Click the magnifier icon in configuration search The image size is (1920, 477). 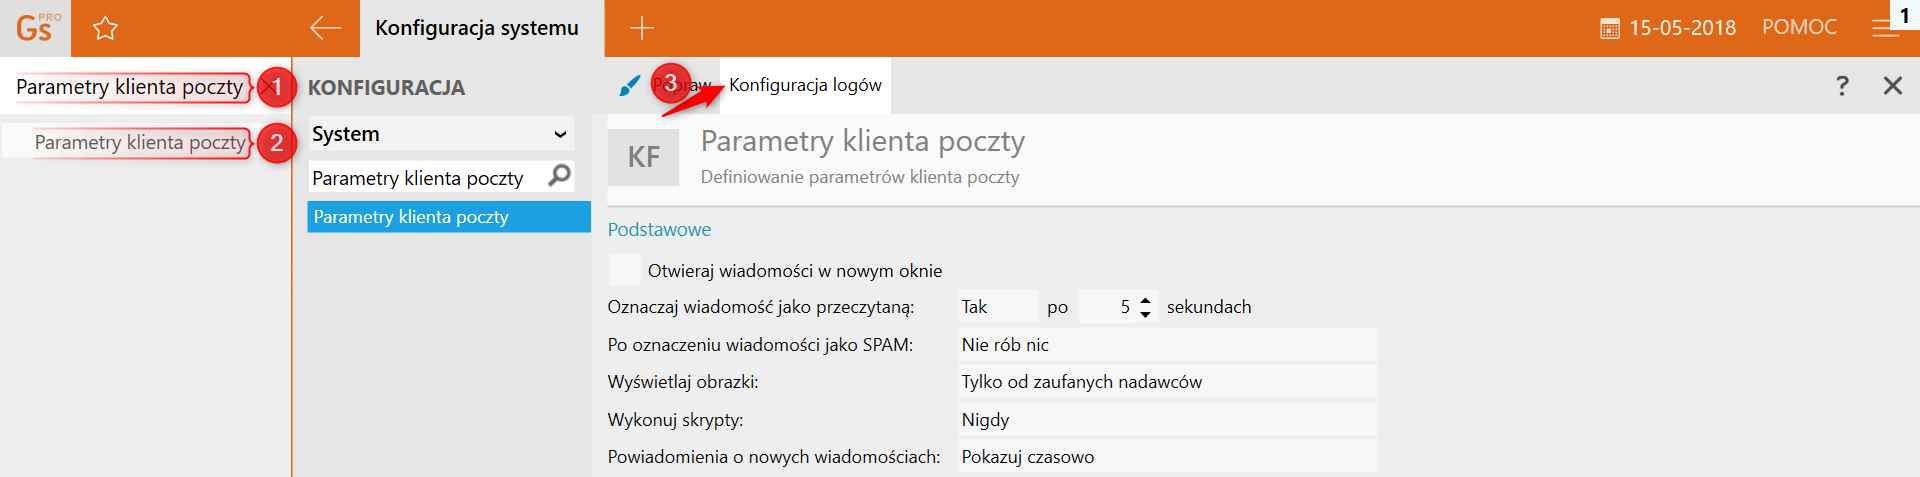tap(560, 176)
